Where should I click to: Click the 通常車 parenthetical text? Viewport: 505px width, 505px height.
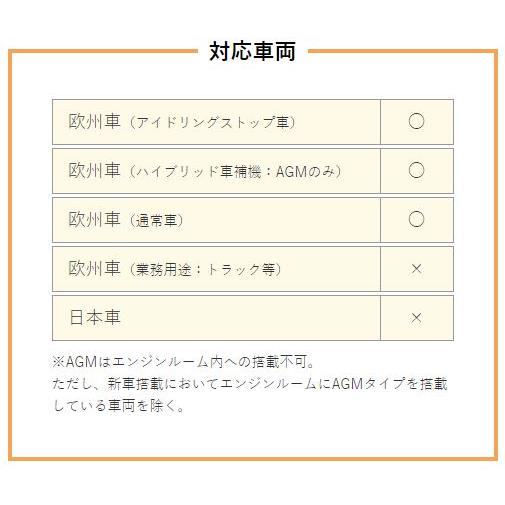click(x=156, y=220)
